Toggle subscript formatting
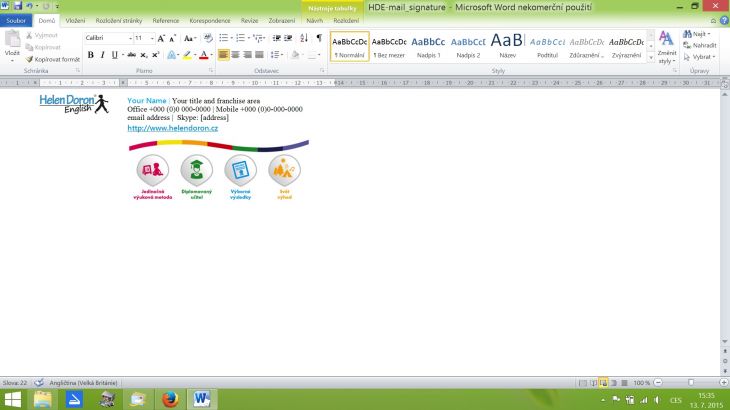 tap(144, 55)
